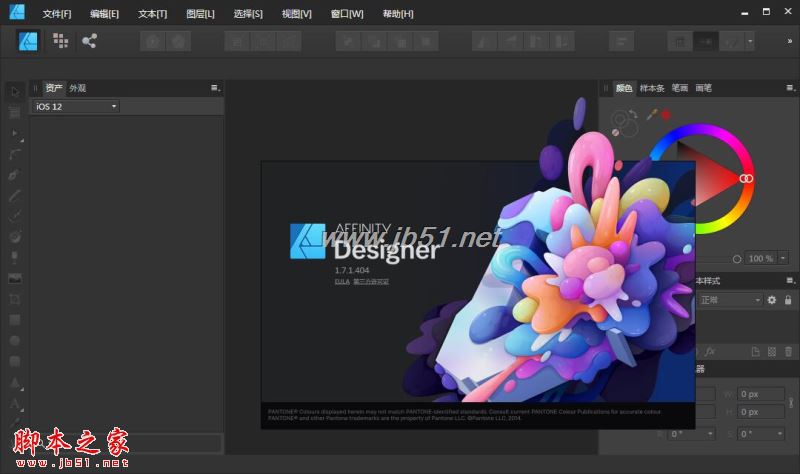Open the 颜色 panel options menu
Viewport: 800px width, 474px height.
pos(791,88)
